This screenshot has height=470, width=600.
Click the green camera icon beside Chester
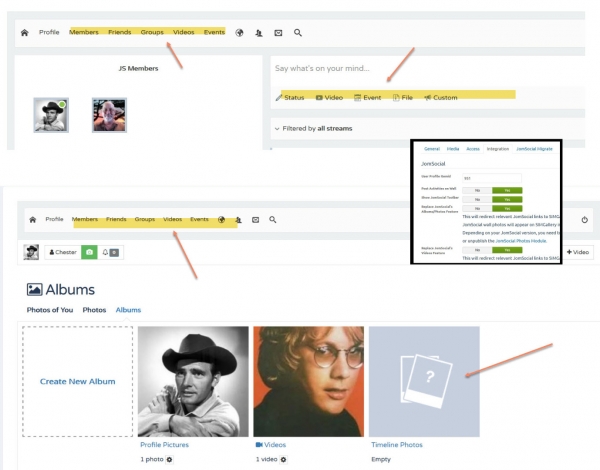click(88, 252)
